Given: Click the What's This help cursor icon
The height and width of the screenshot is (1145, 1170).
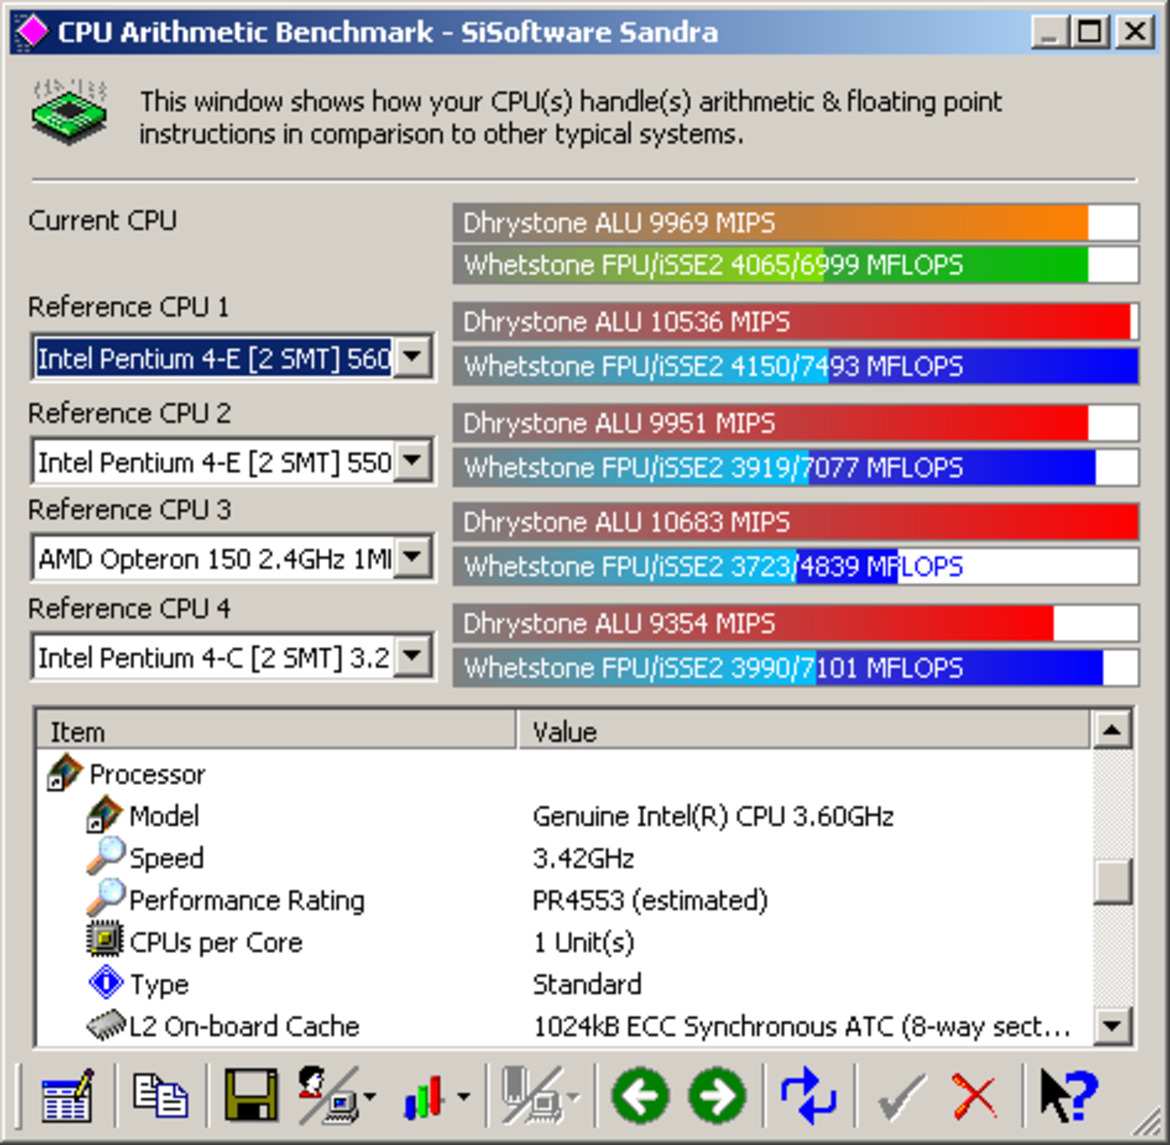Looking at the screenshot, I should click(x=1069, y=1095).
